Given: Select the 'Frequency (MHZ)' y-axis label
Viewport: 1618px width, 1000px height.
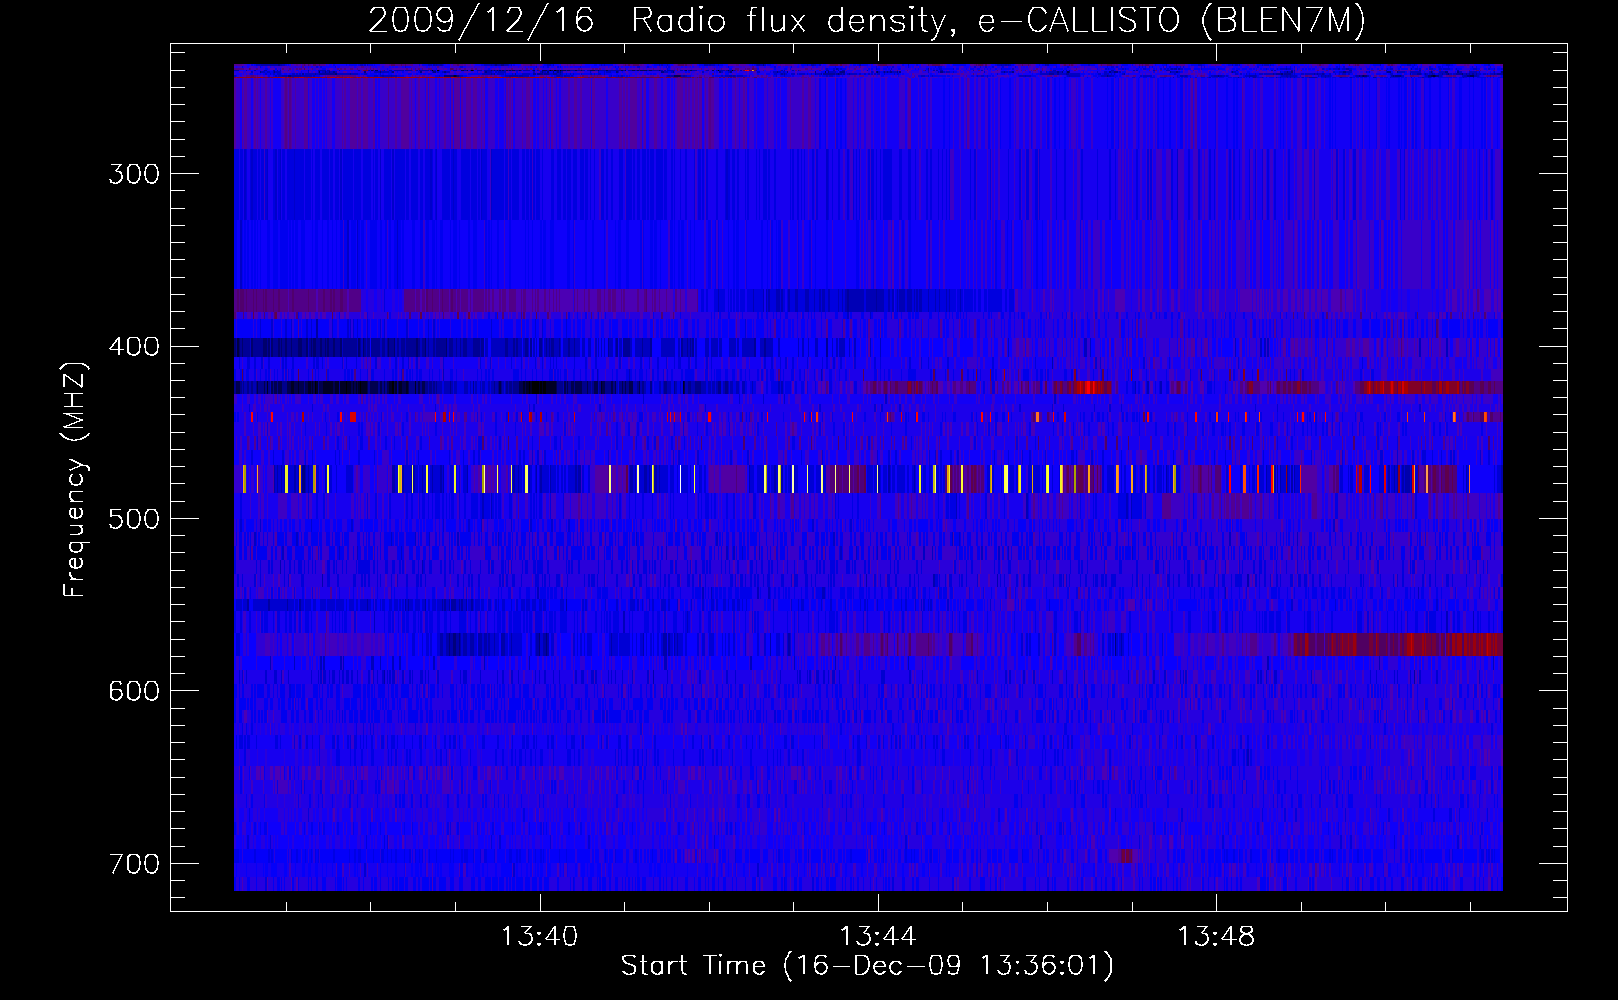Looking at the screenshot, I should point(75,479).
